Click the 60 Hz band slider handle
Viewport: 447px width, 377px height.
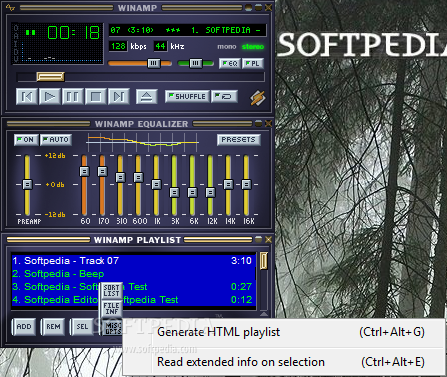click(x=84, y=171)
